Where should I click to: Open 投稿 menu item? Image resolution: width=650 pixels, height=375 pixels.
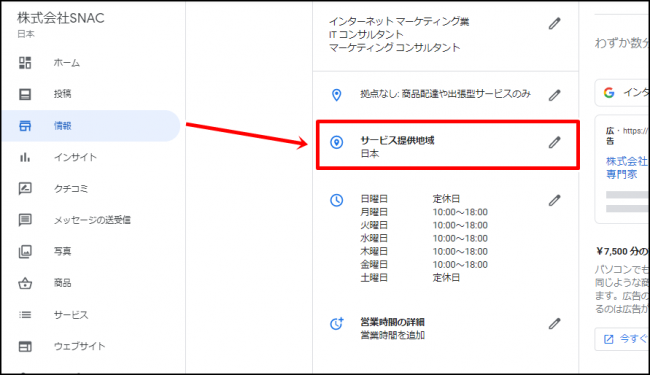62,94
